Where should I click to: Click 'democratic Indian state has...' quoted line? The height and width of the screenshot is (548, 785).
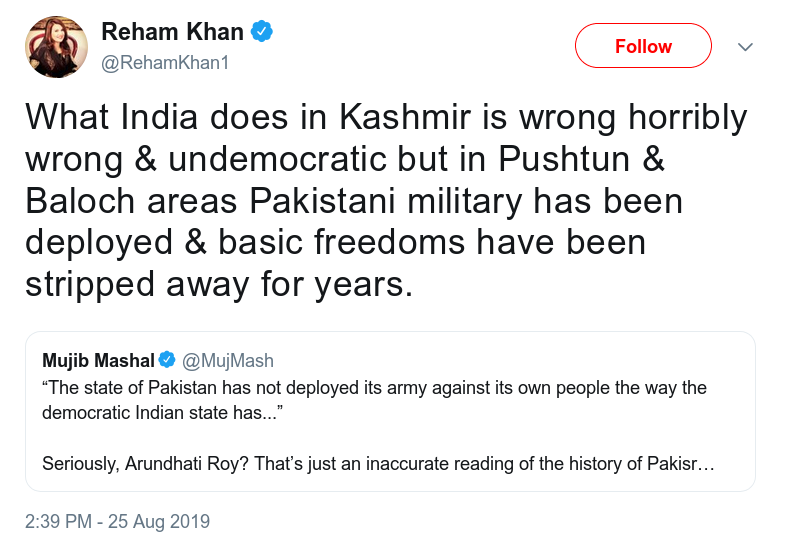(x=163, y=413)
